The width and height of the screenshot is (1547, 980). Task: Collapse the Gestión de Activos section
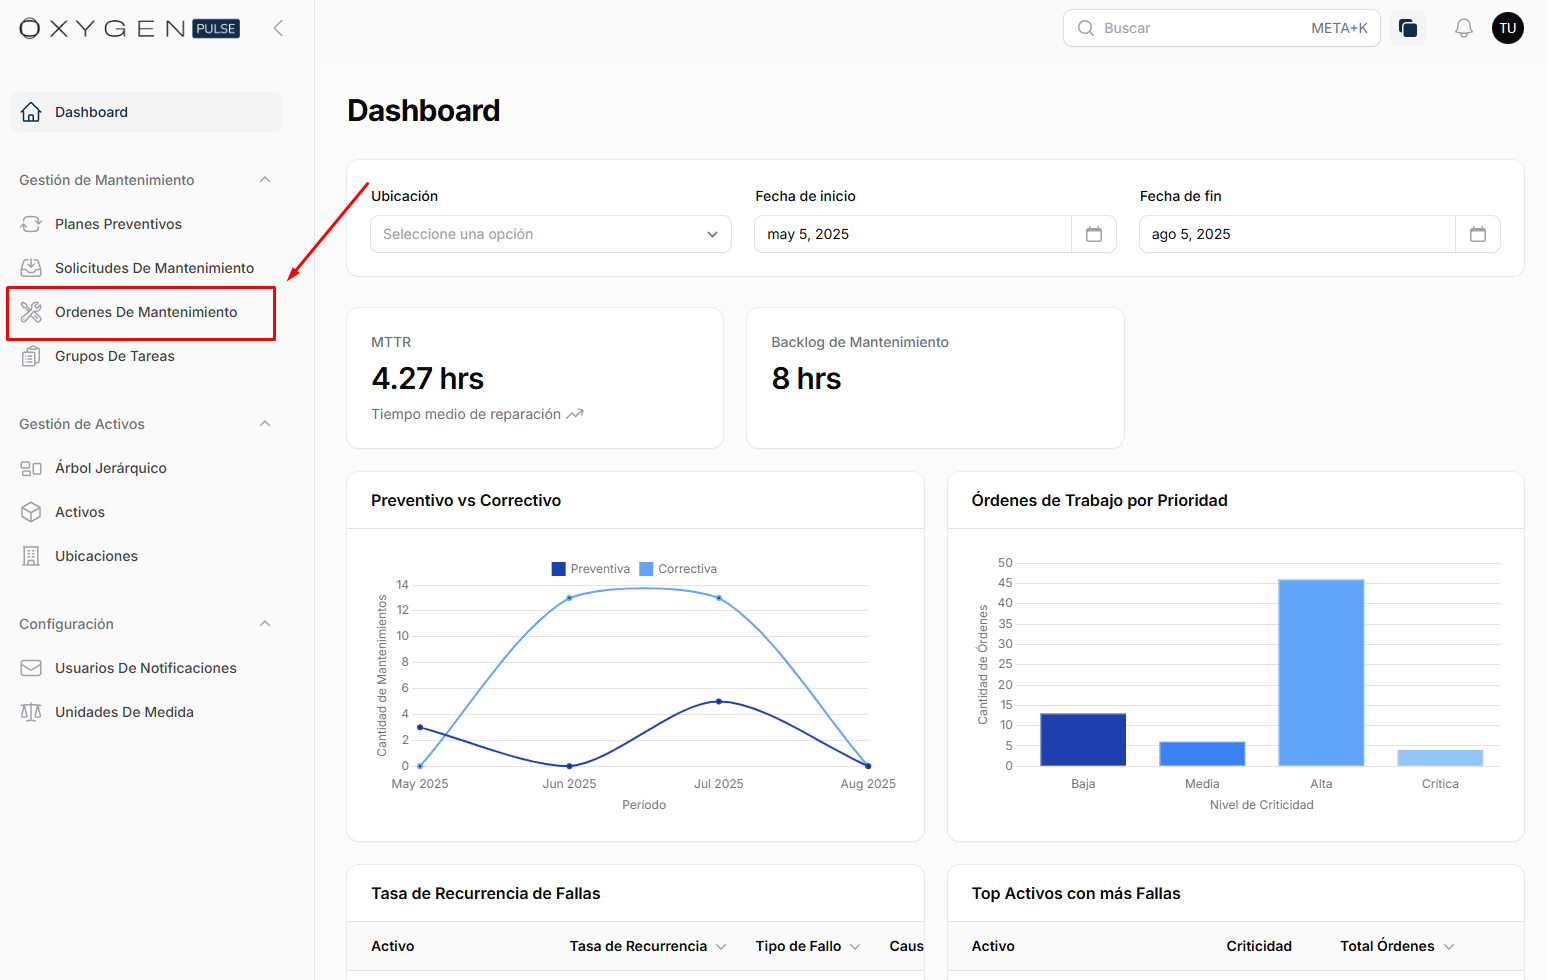[x=265, y=424]
